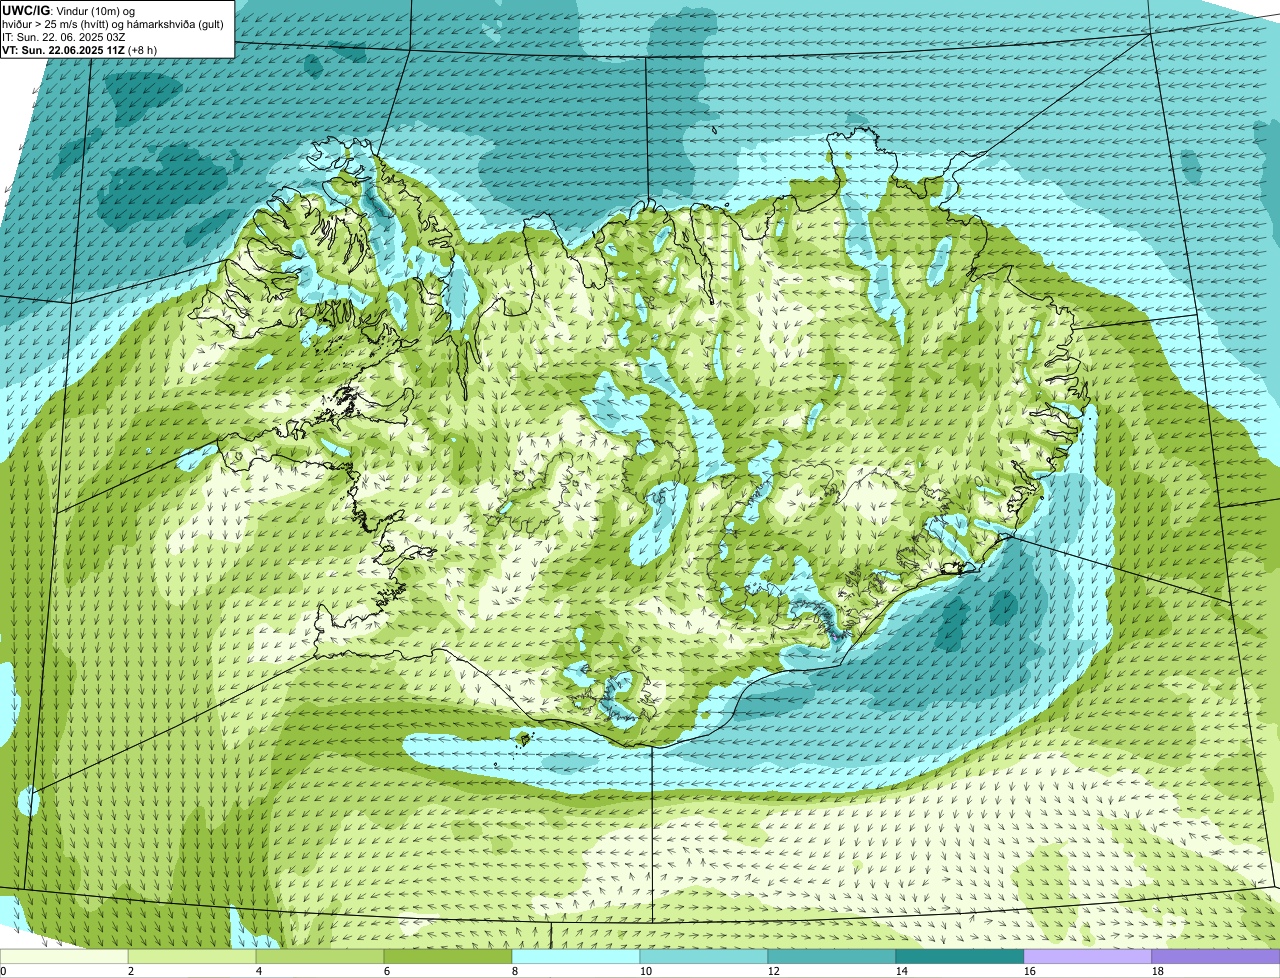The width and height of the screenshot is (1280, 978).
Task: Click the "VT: Sun. 22.06.2025 11Z" valid time line
Action: click(80, 50)
